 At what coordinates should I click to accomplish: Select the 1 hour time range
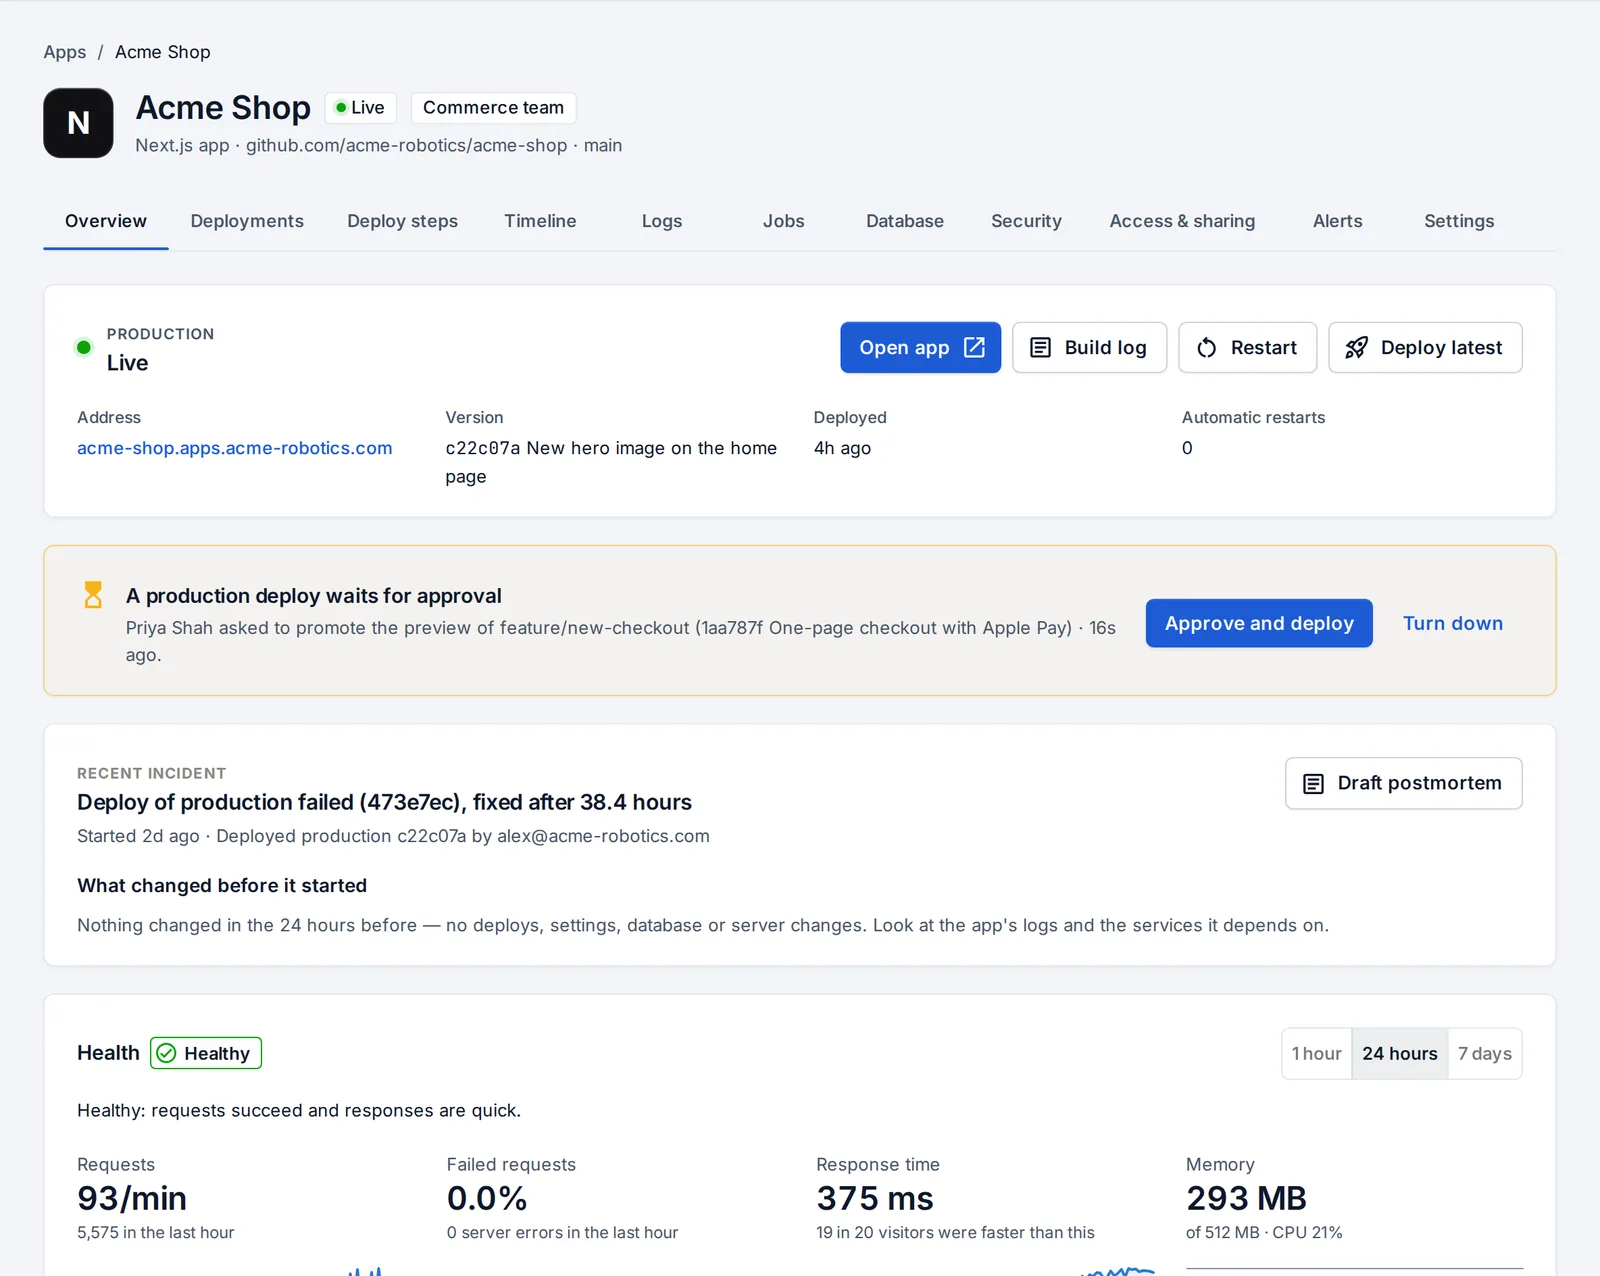pos(1317,1054)
